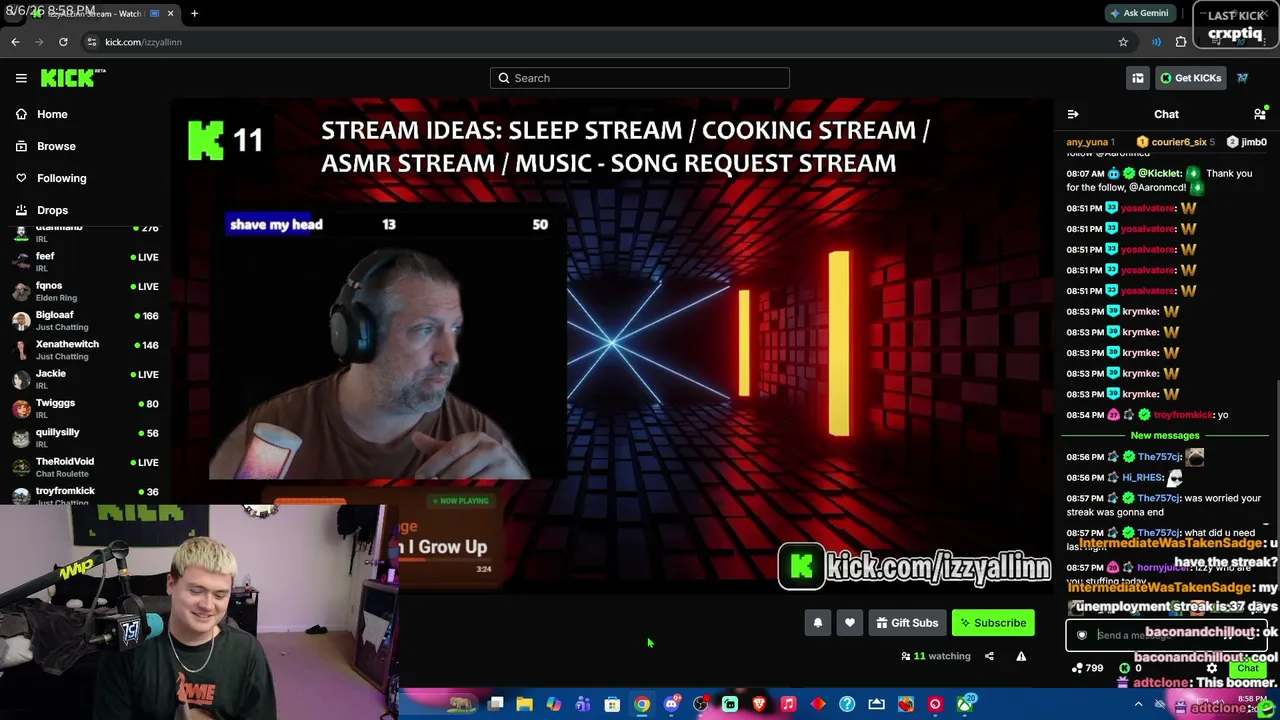Screen dimensions: 1280x720
Task: Open Xbox app from taskbar
Action: [x=964, y=705]
